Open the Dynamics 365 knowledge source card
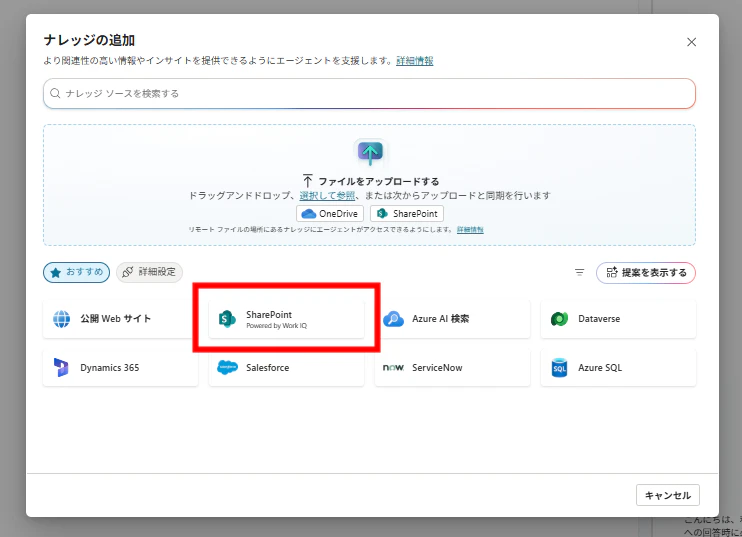The width and height of the screenshot is (742, 537). click(120, 368)
